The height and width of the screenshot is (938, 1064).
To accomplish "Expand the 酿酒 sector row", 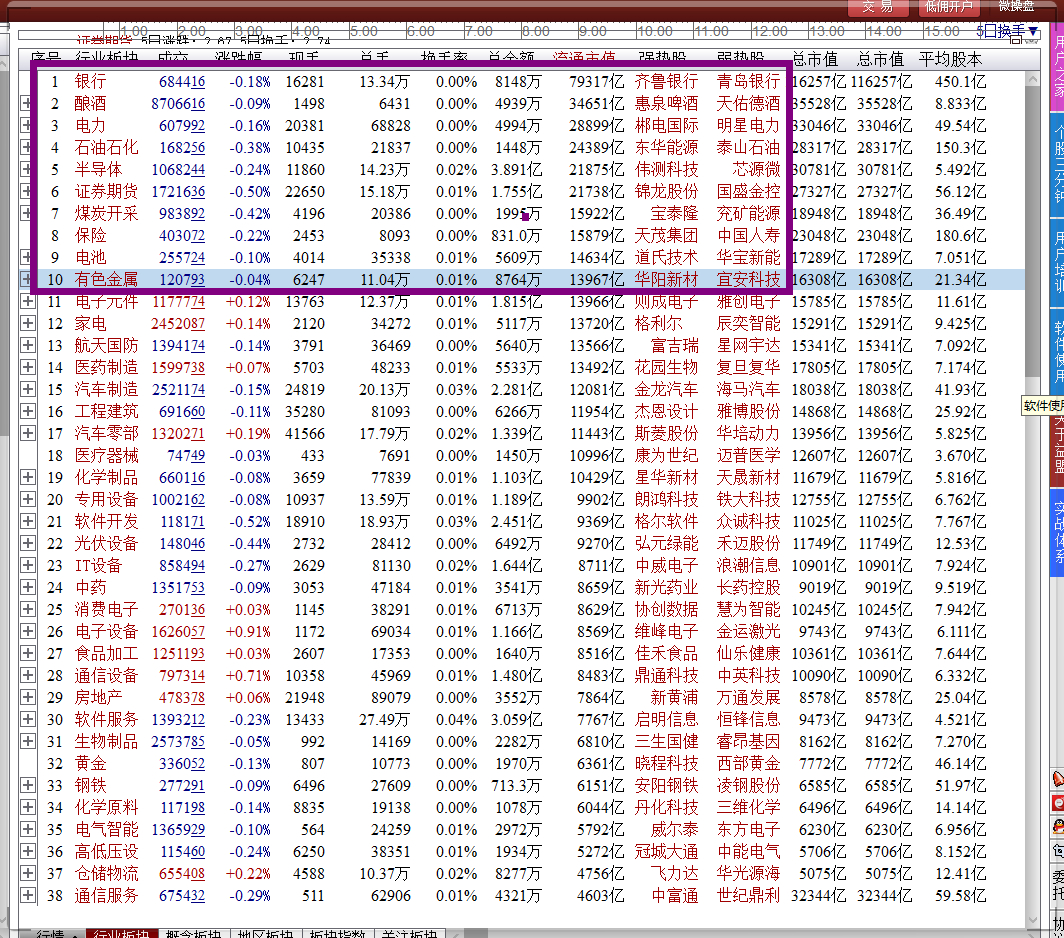I will click(26, 103).
